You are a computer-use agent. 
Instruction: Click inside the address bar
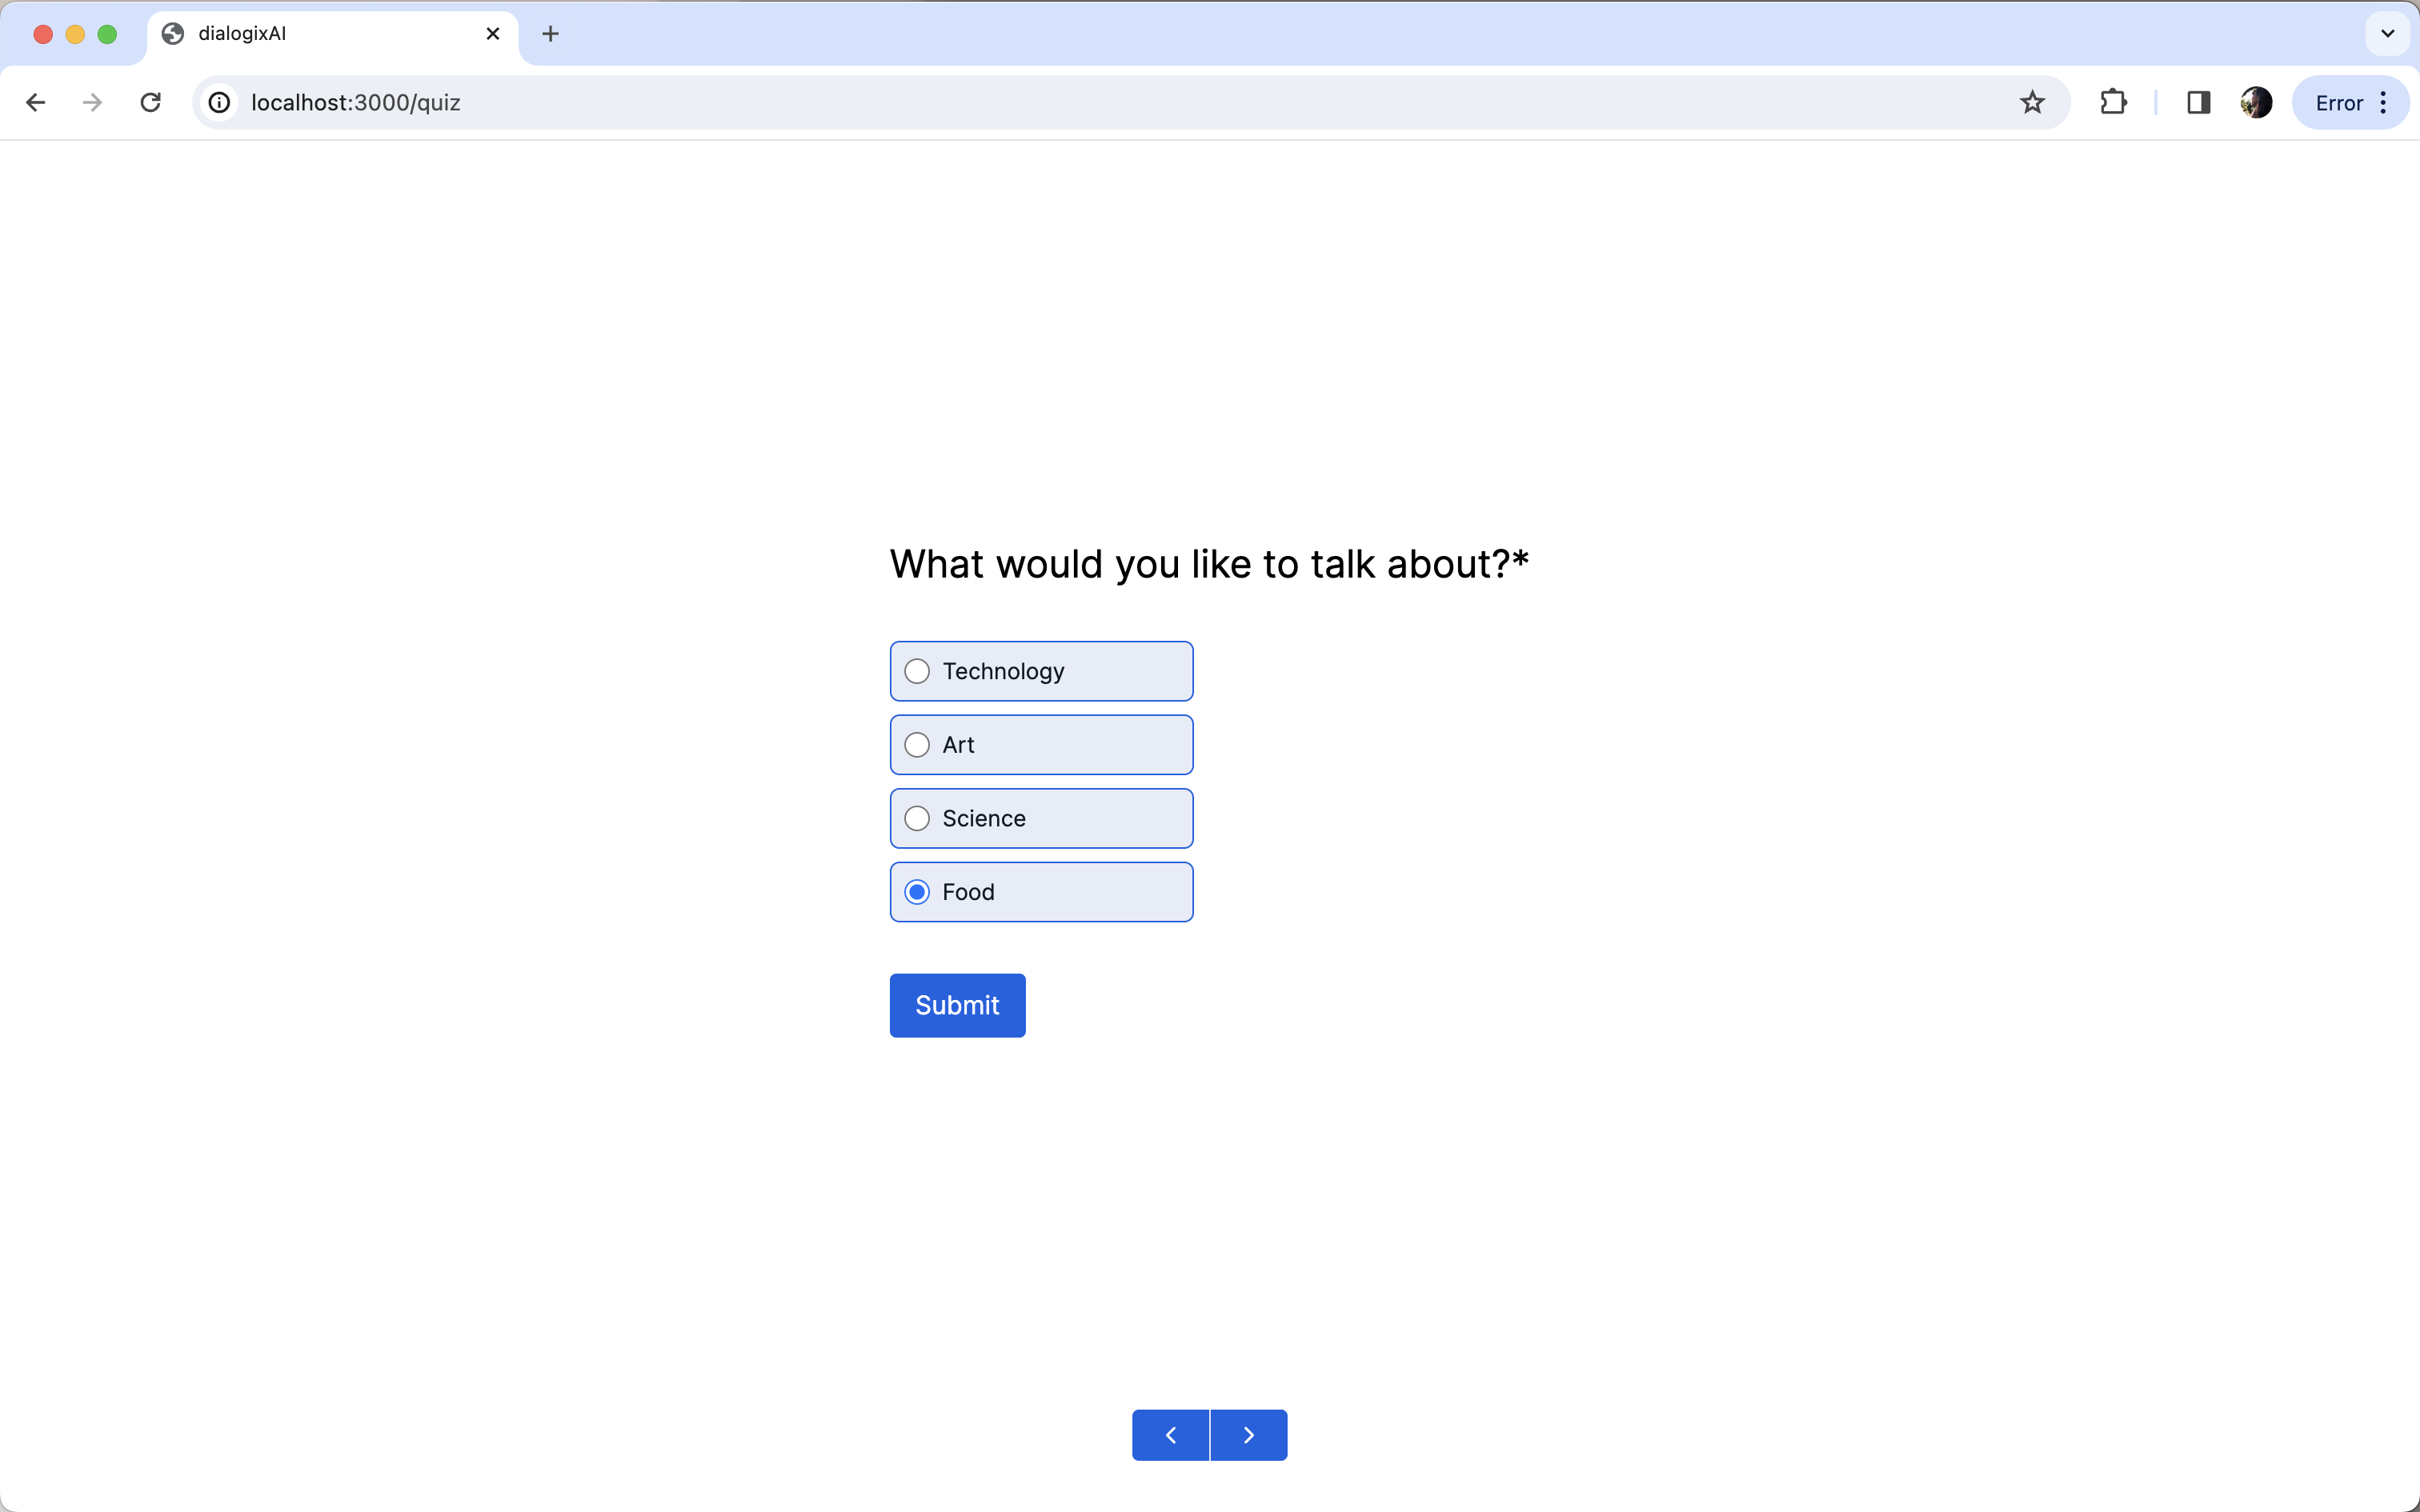(700, 102)
